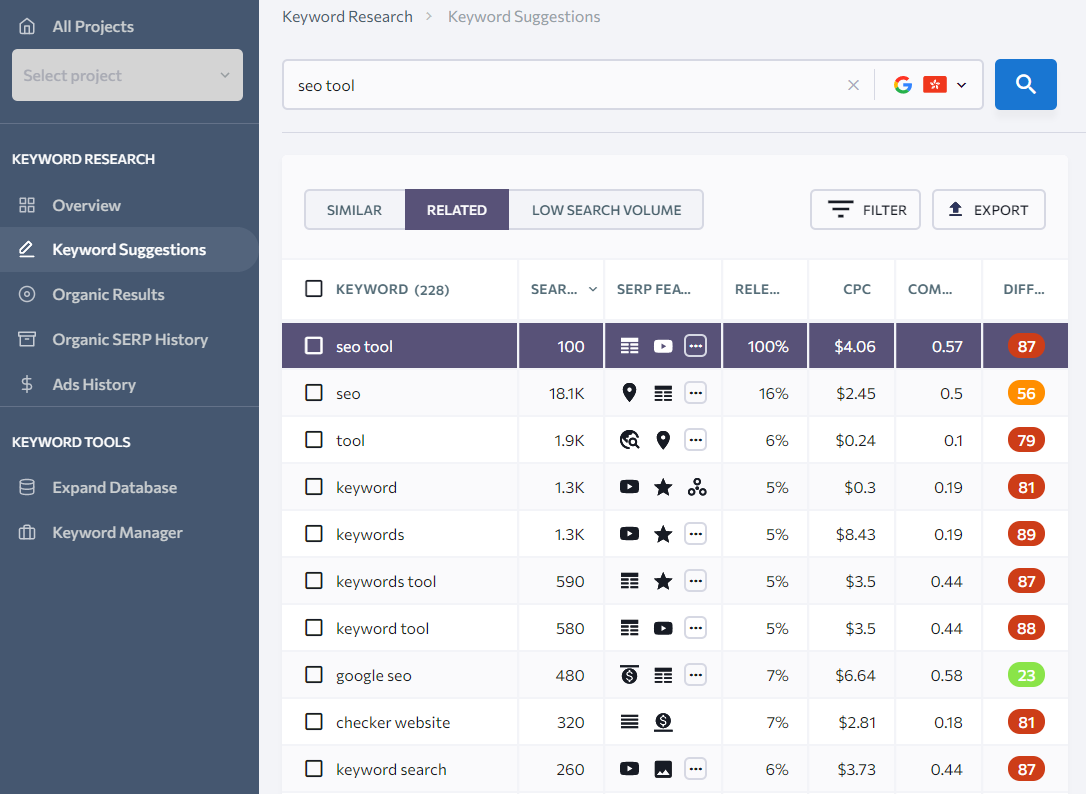Sort by search volume column arrow

click(593, 289)
